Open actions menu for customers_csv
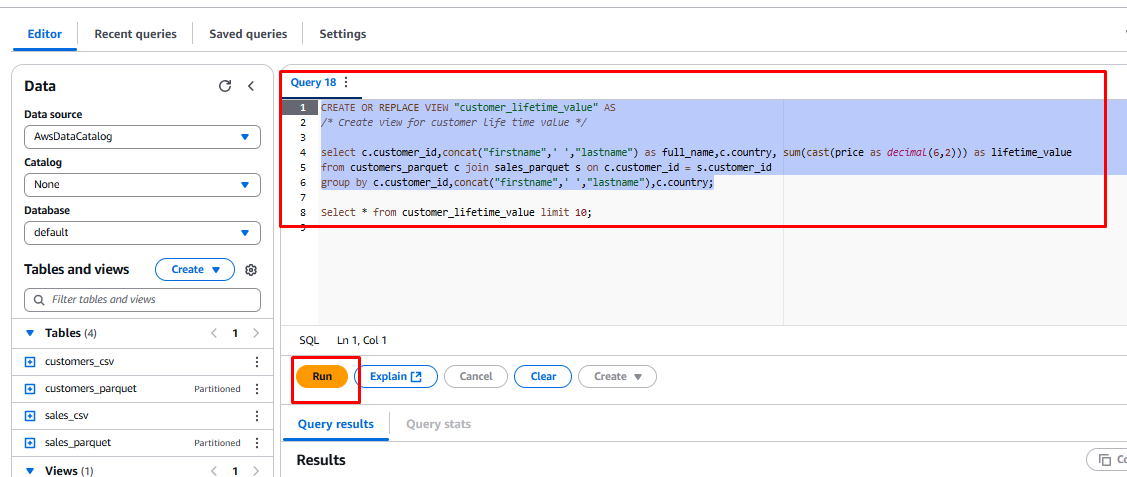1127x477 pixels. [256, 362]
